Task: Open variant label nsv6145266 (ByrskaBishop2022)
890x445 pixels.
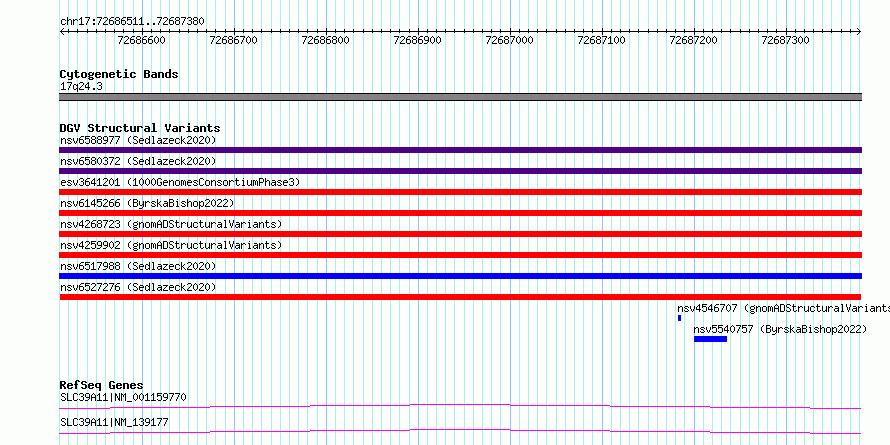Action: click(147, 203)
